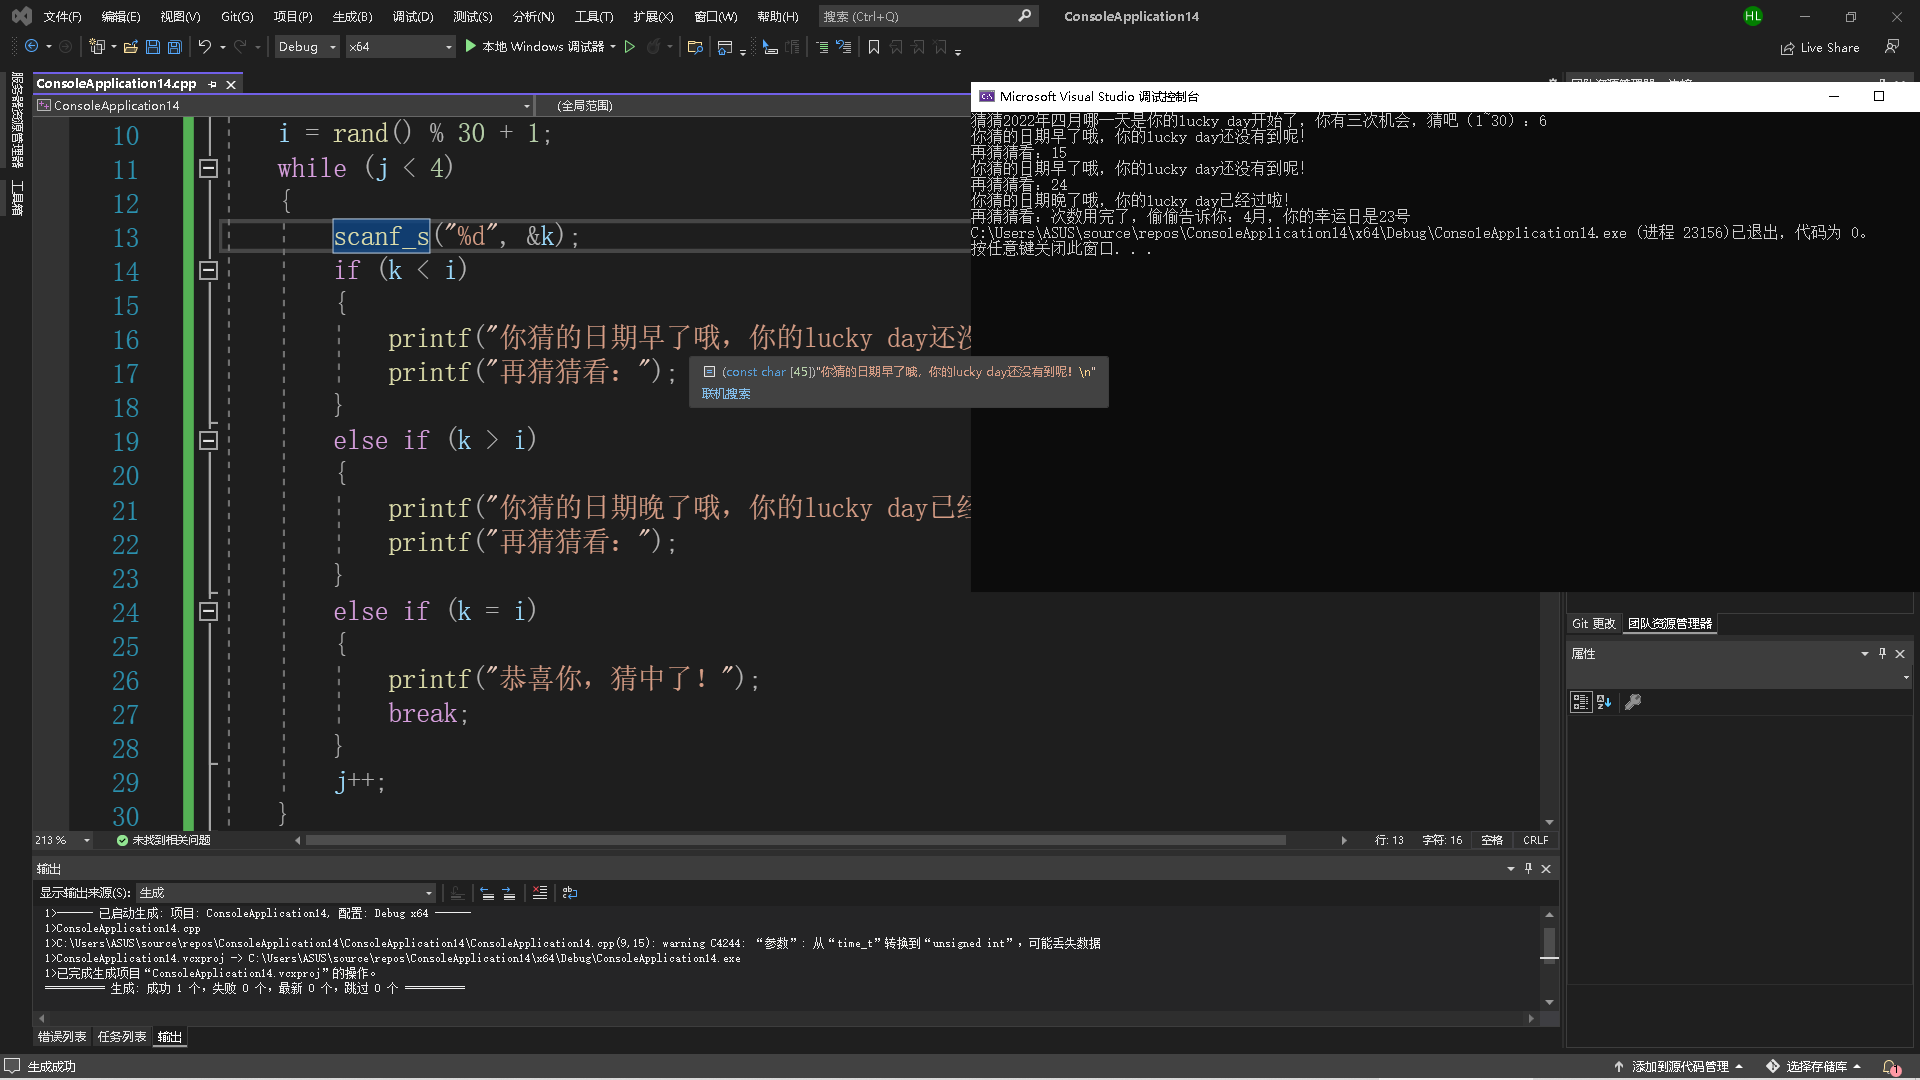Toggle word wrap in output panel
This screenshot has height=1080, width=1920.
click(570, 893)
